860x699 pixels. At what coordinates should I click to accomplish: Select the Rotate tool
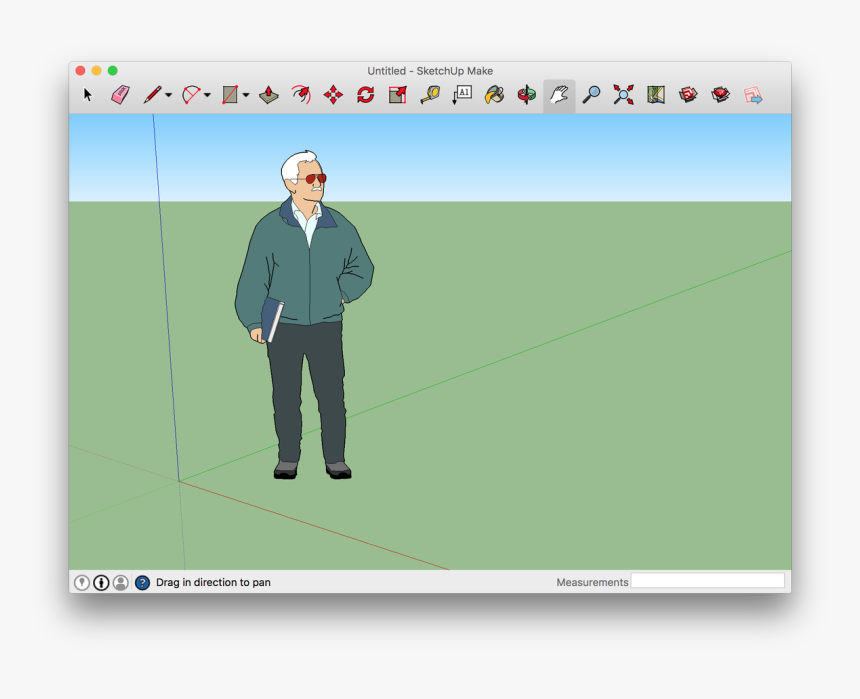point(365,95)
